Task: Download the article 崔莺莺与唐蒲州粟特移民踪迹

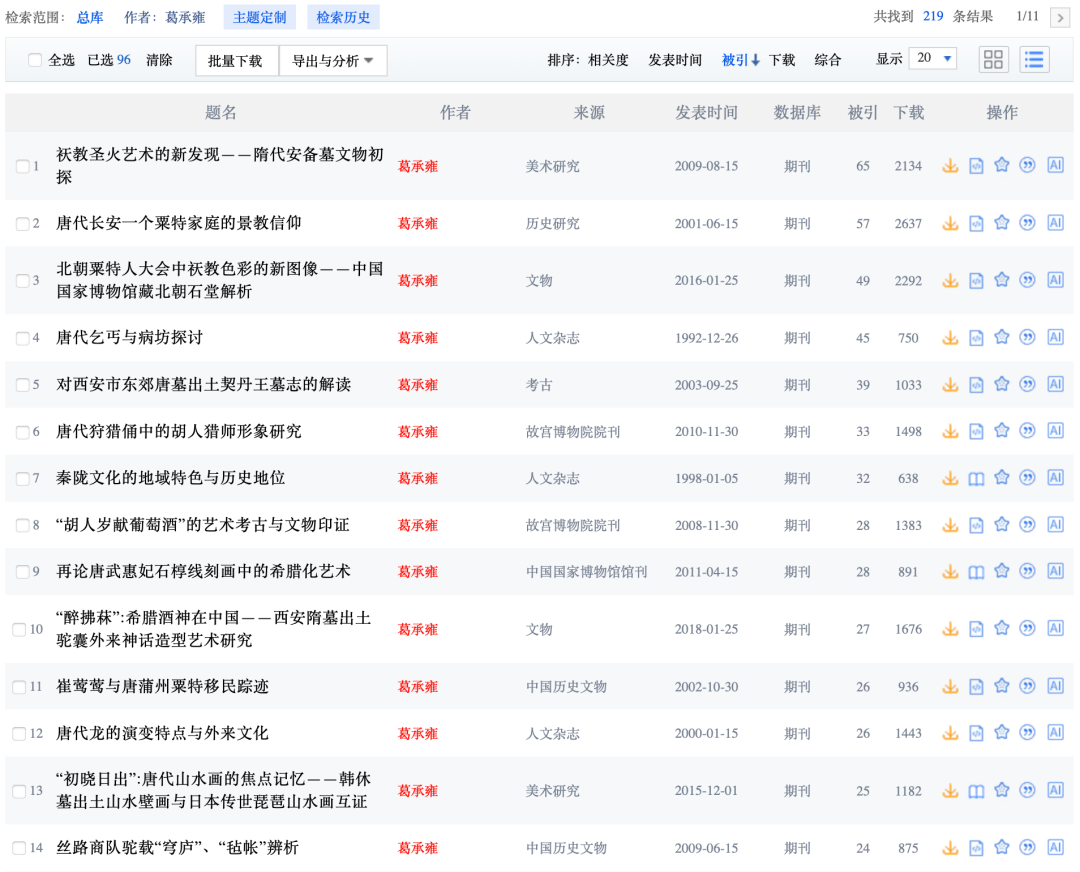Action: 951,687
